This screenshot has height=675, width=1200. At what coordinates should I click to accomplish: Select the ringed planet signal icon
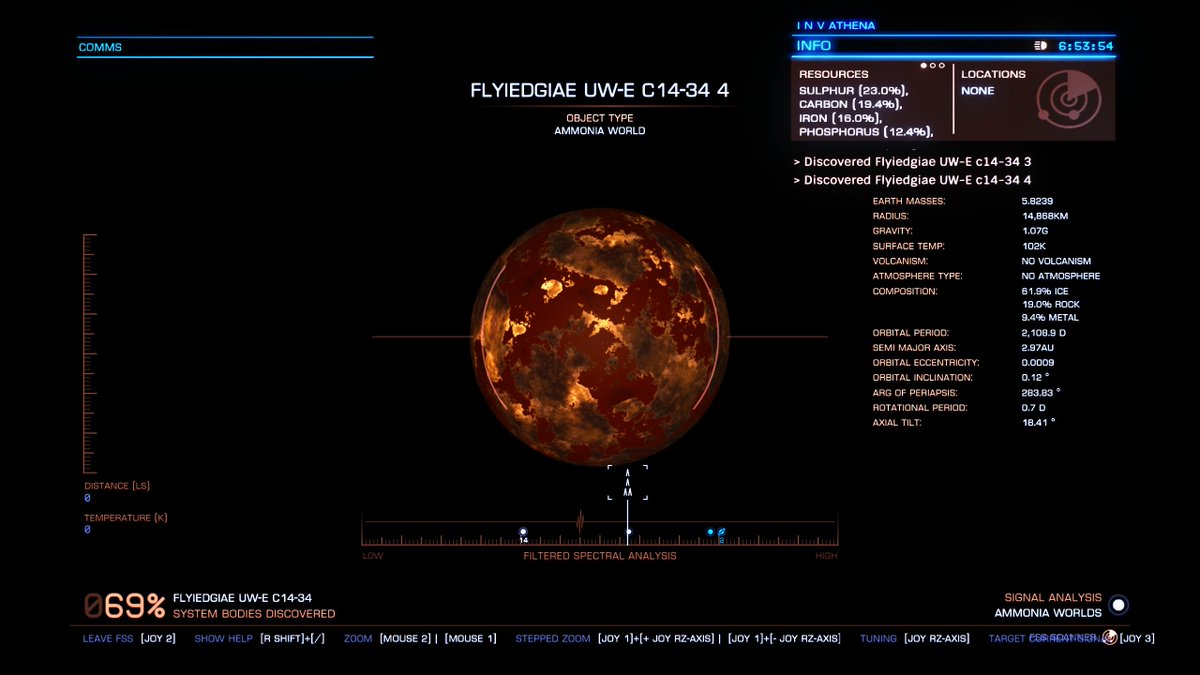pos(721,532)
